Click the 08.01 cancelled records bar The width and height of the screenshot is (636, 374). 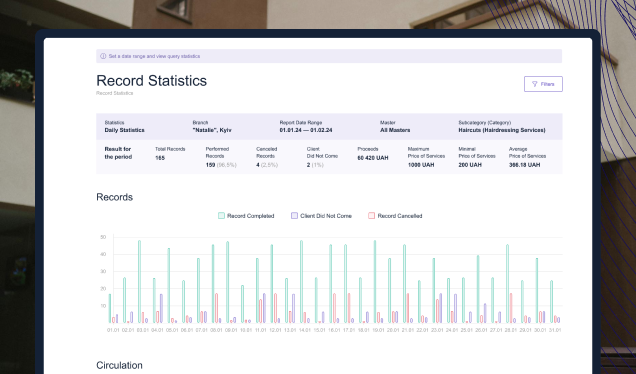coord(217,308)
